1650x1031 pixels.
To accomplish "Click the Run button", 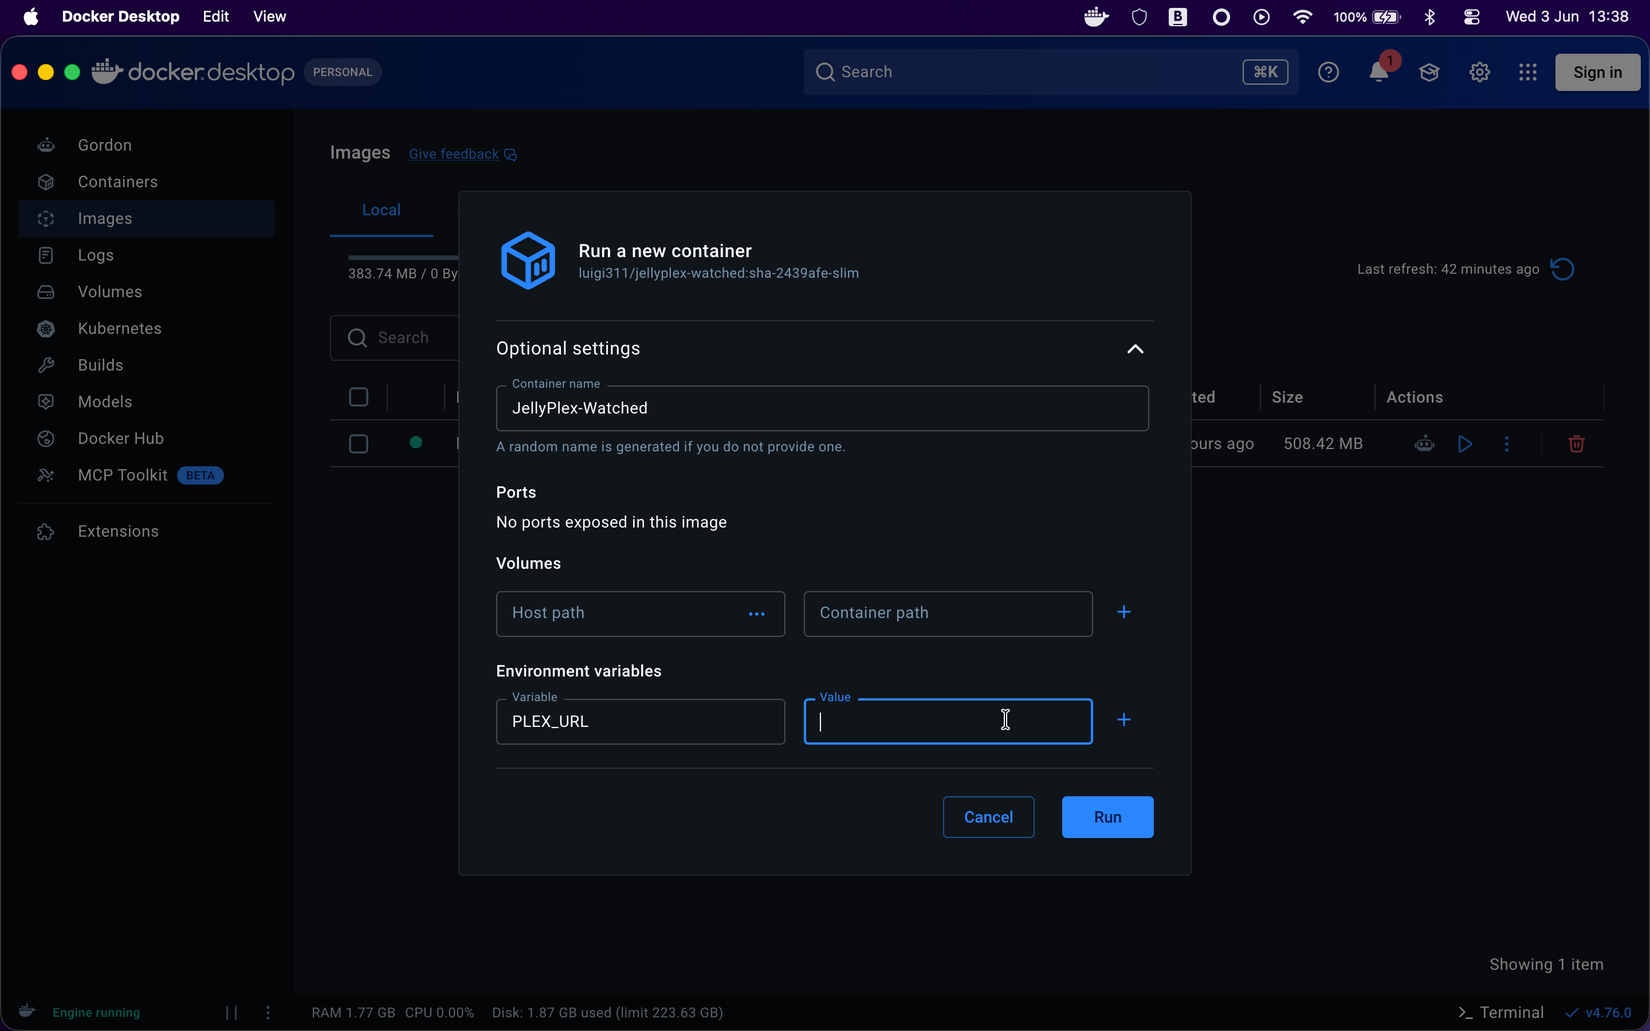I will pyautogui.click(x=1107, y=817).
